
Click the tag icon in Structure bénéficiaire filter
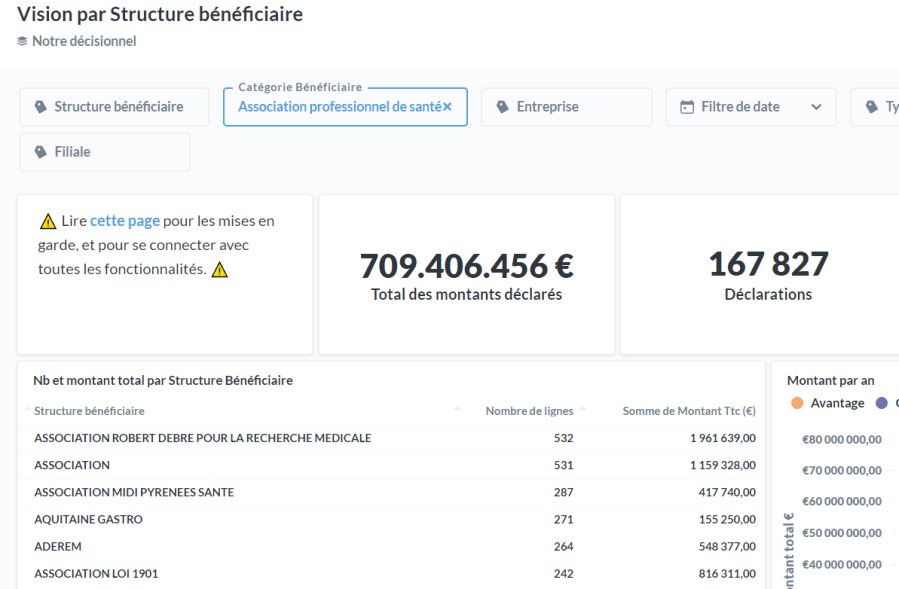(41, 107)
